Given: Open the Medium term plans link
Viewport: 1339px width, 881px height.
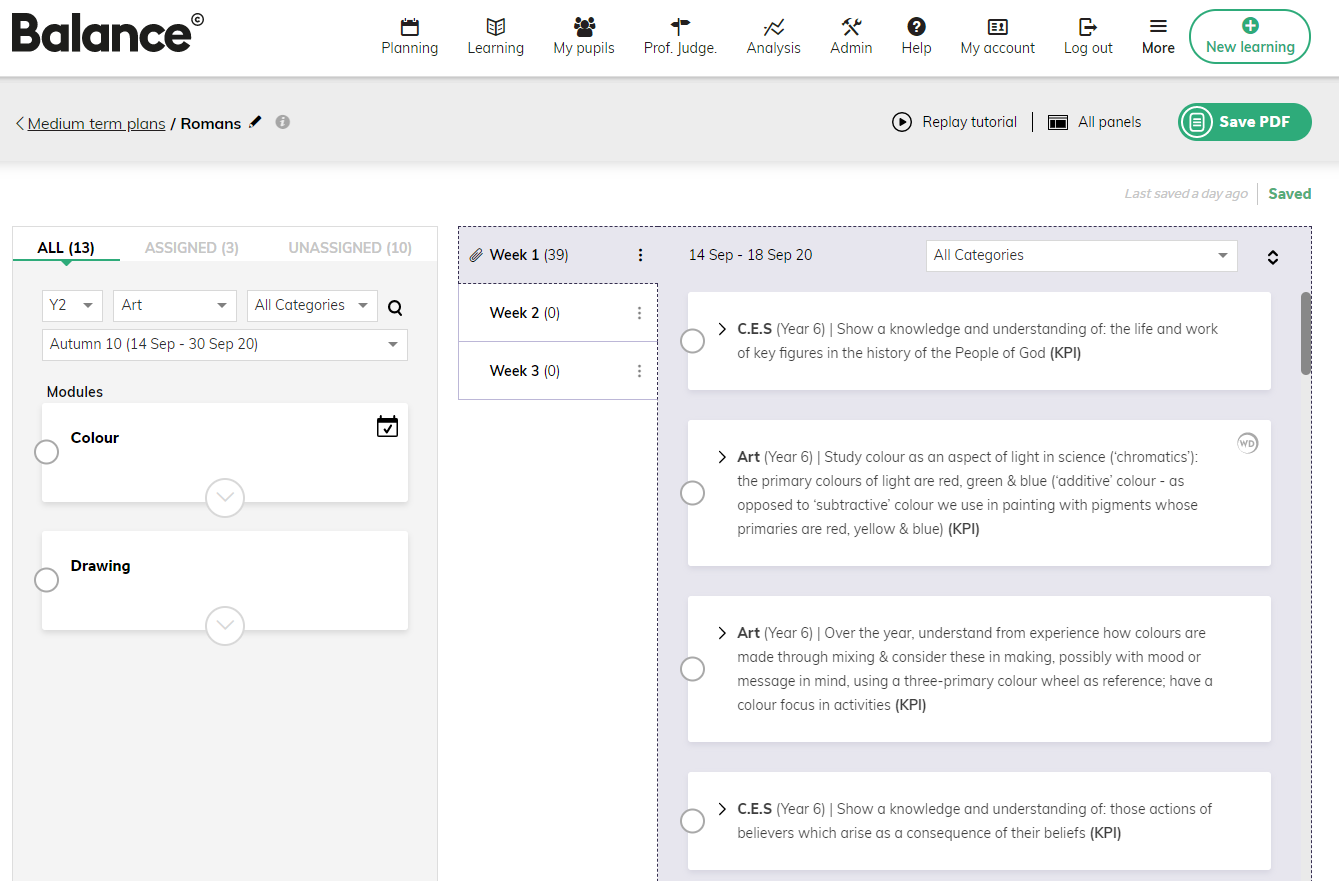Looking at the screenshot, I should (97, 124).
